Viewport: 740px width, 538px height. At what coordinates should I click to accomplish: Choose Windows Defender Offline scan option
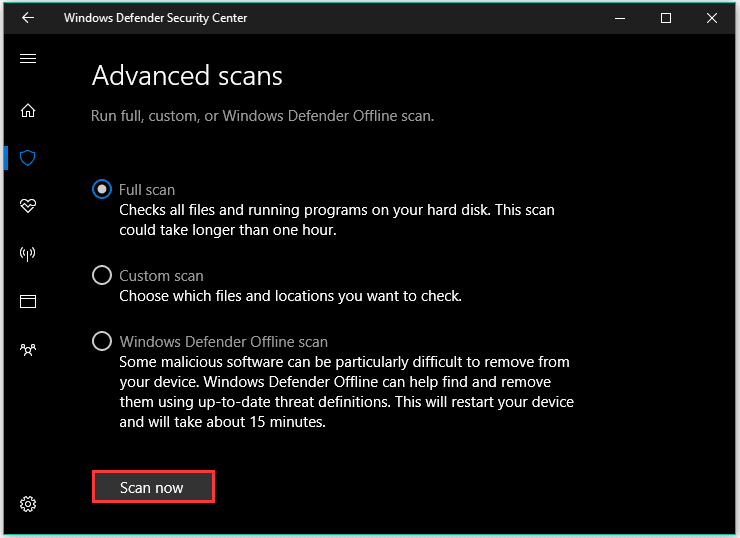[102, 341]
